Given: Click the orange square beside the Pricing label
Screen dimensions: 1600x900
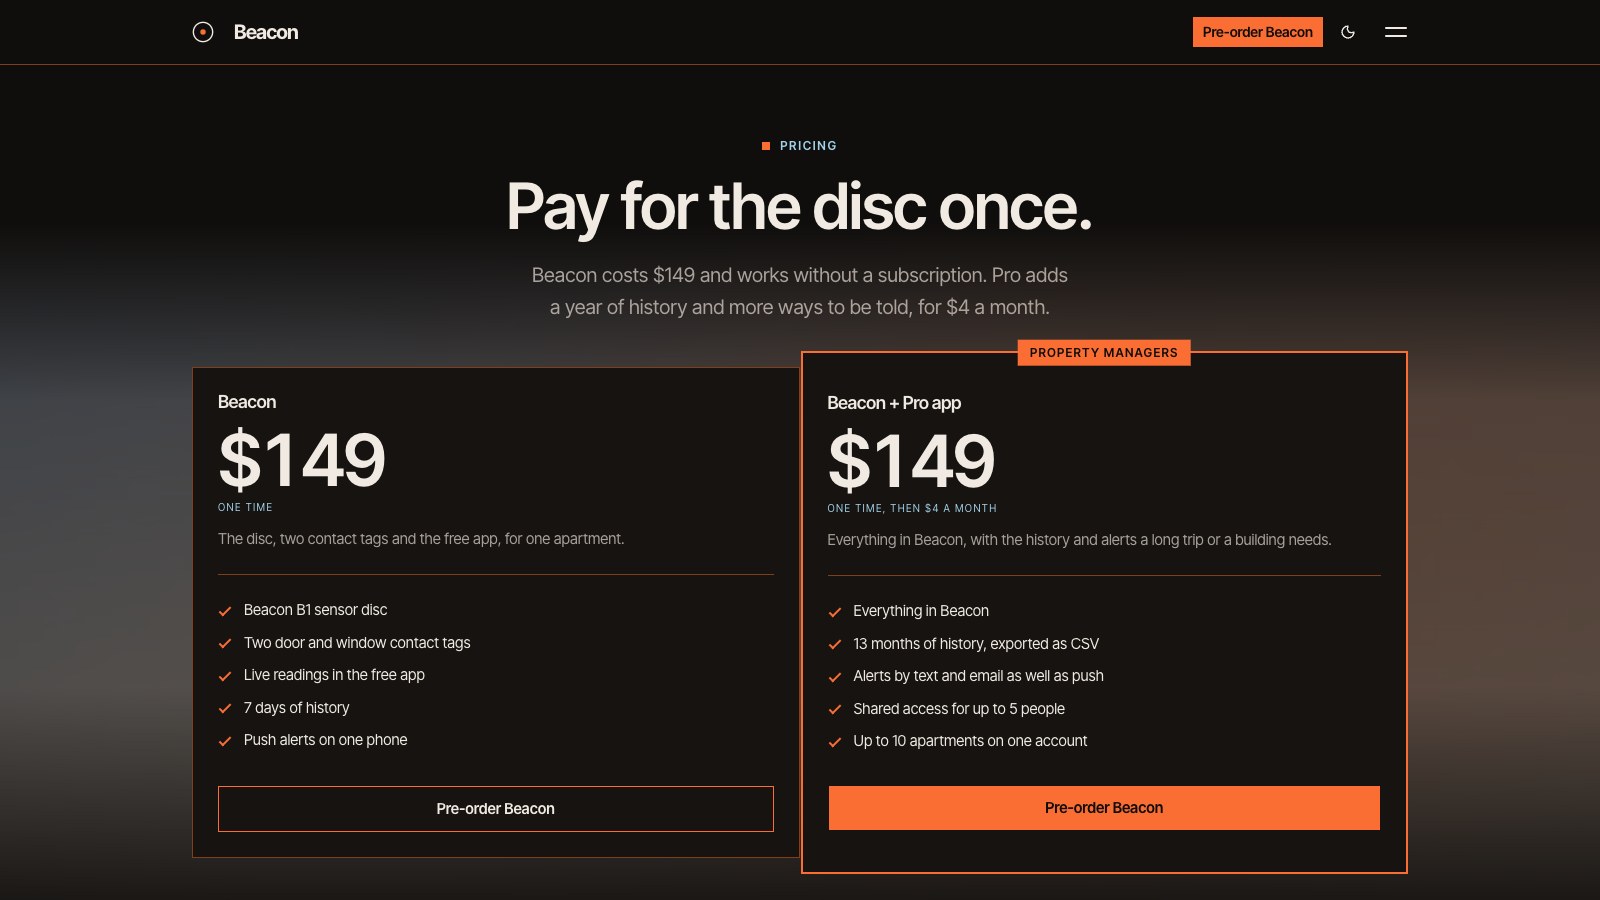Looking at the screenshot, I should (766, 146).
